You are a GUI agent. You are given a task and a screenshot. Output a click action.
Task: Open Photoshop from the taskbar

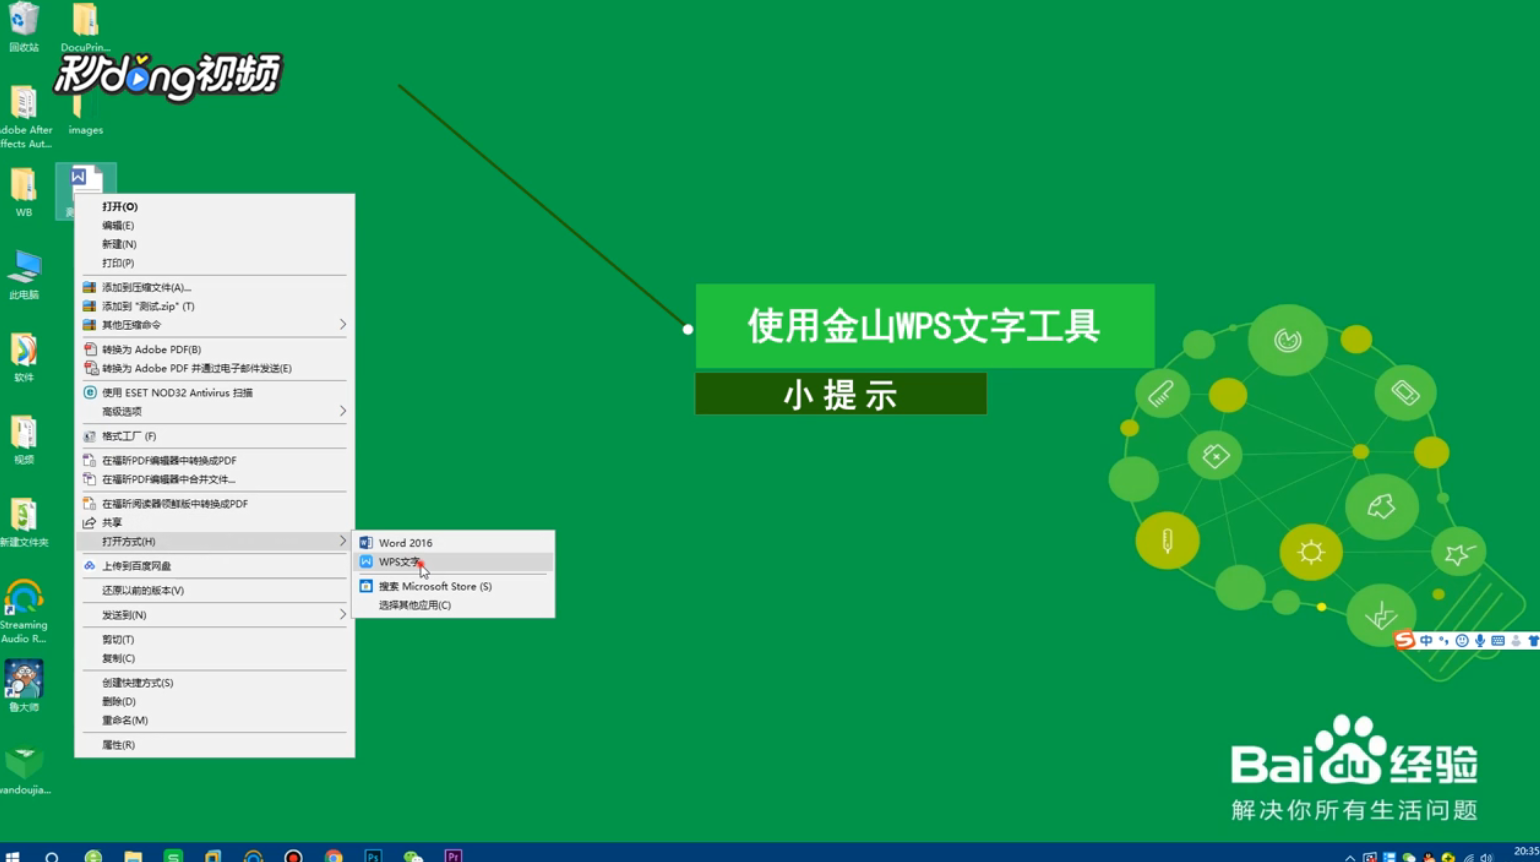pyautogui.click(x=373, y=856)
